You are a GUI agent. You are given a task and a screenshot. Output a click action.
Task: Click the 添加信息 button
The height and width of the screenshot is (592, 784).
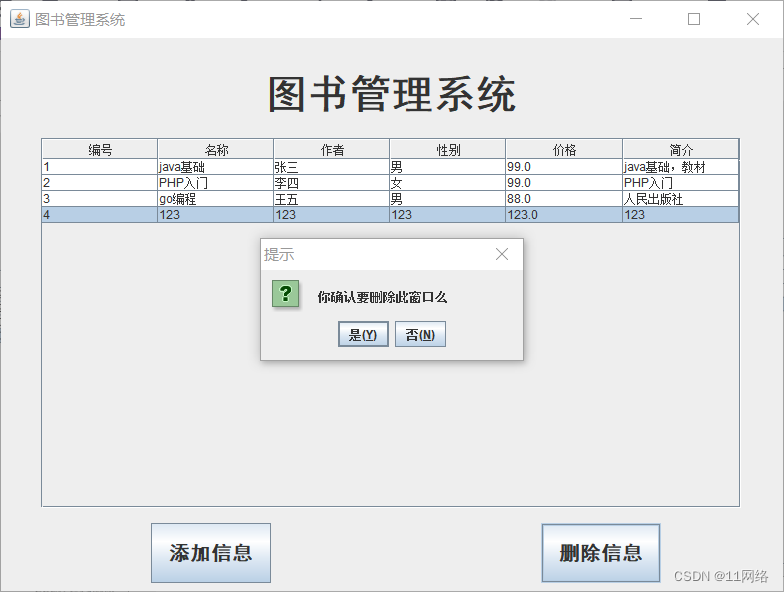point(211,553)
